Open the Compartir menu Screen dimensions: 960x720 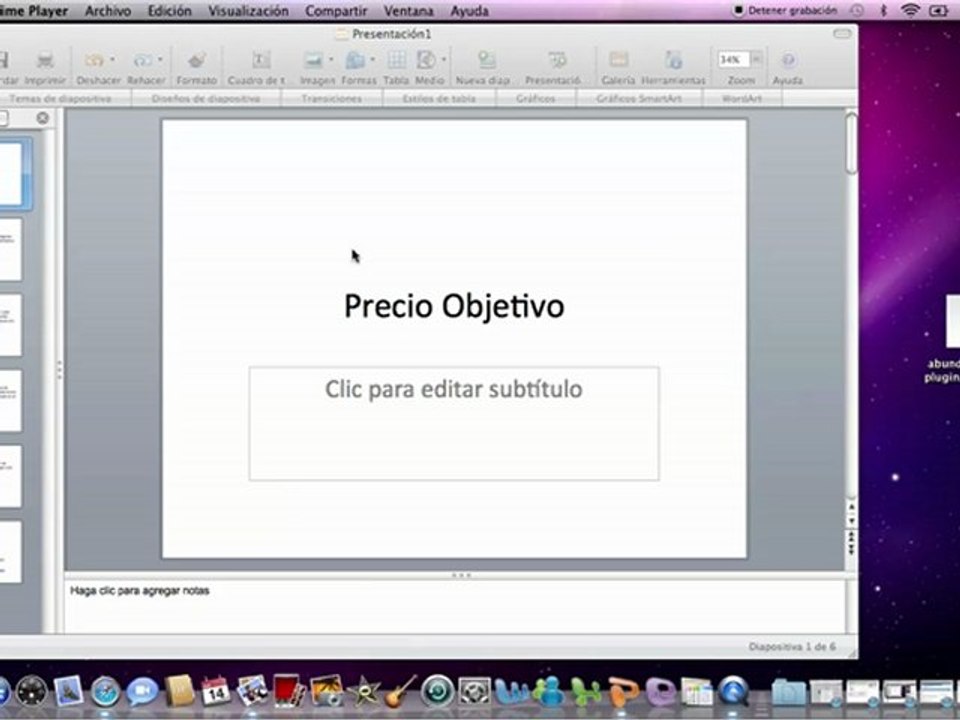click(336, 11)
